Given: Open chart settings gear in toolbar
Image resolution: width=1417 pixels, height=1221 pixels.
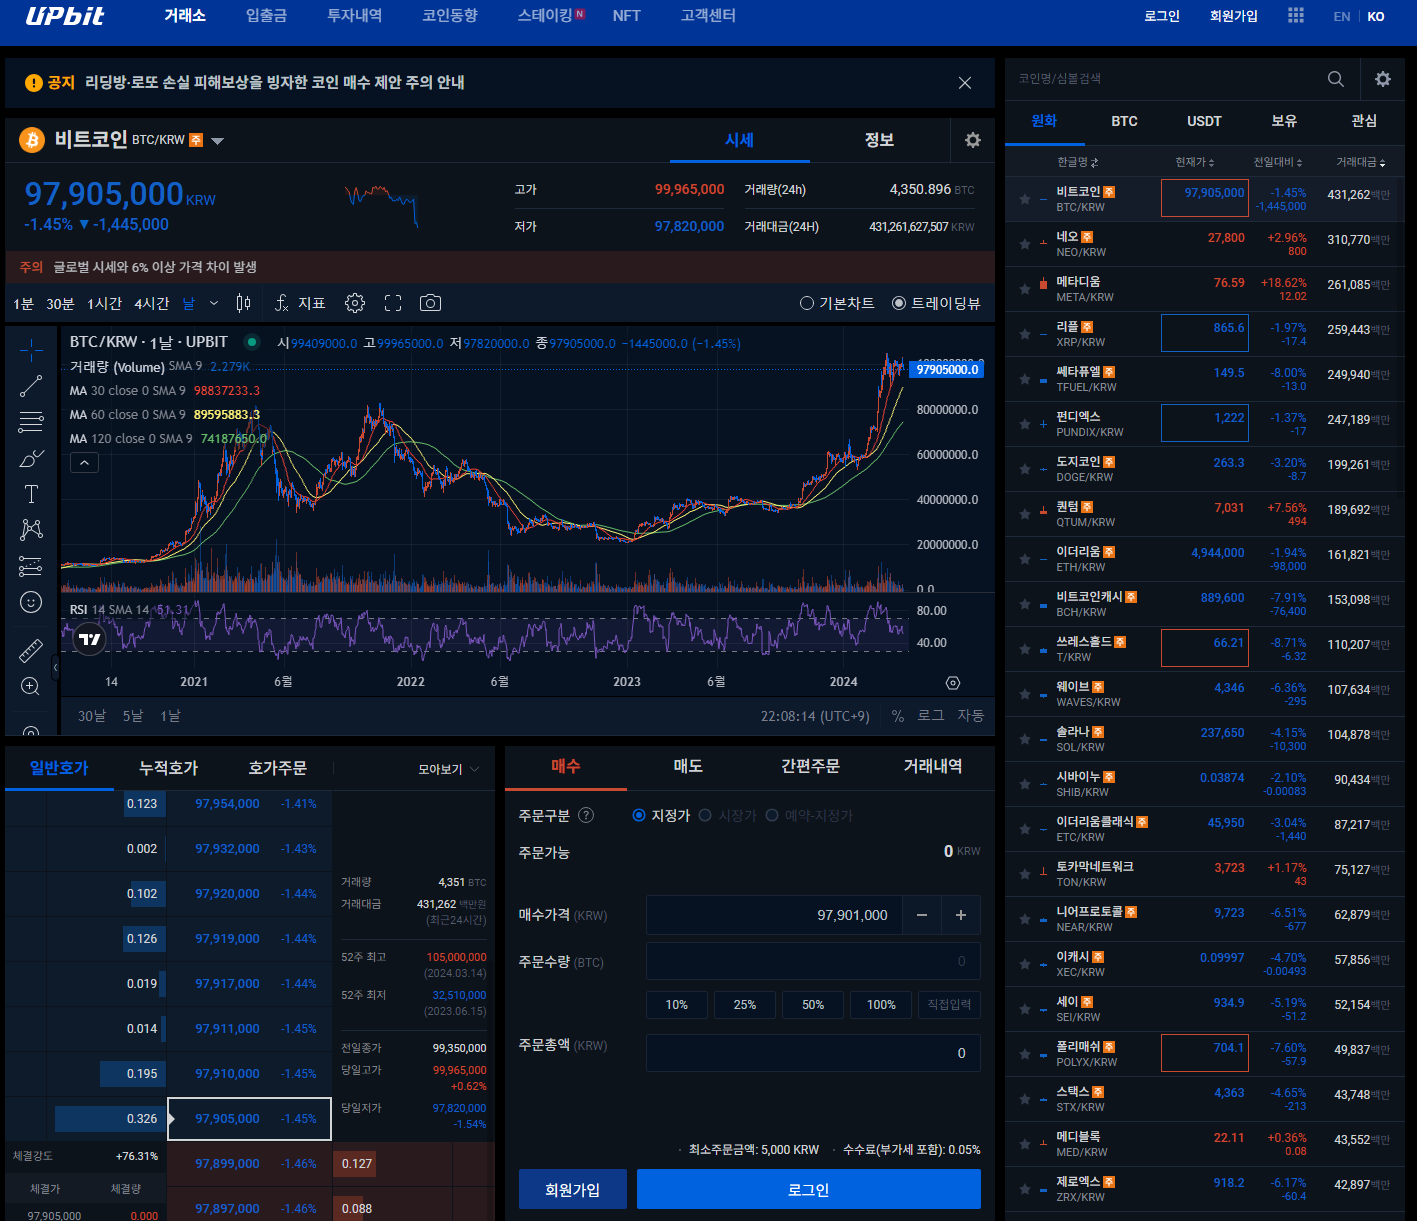Looking at the screenshot, I should [355, 303].
